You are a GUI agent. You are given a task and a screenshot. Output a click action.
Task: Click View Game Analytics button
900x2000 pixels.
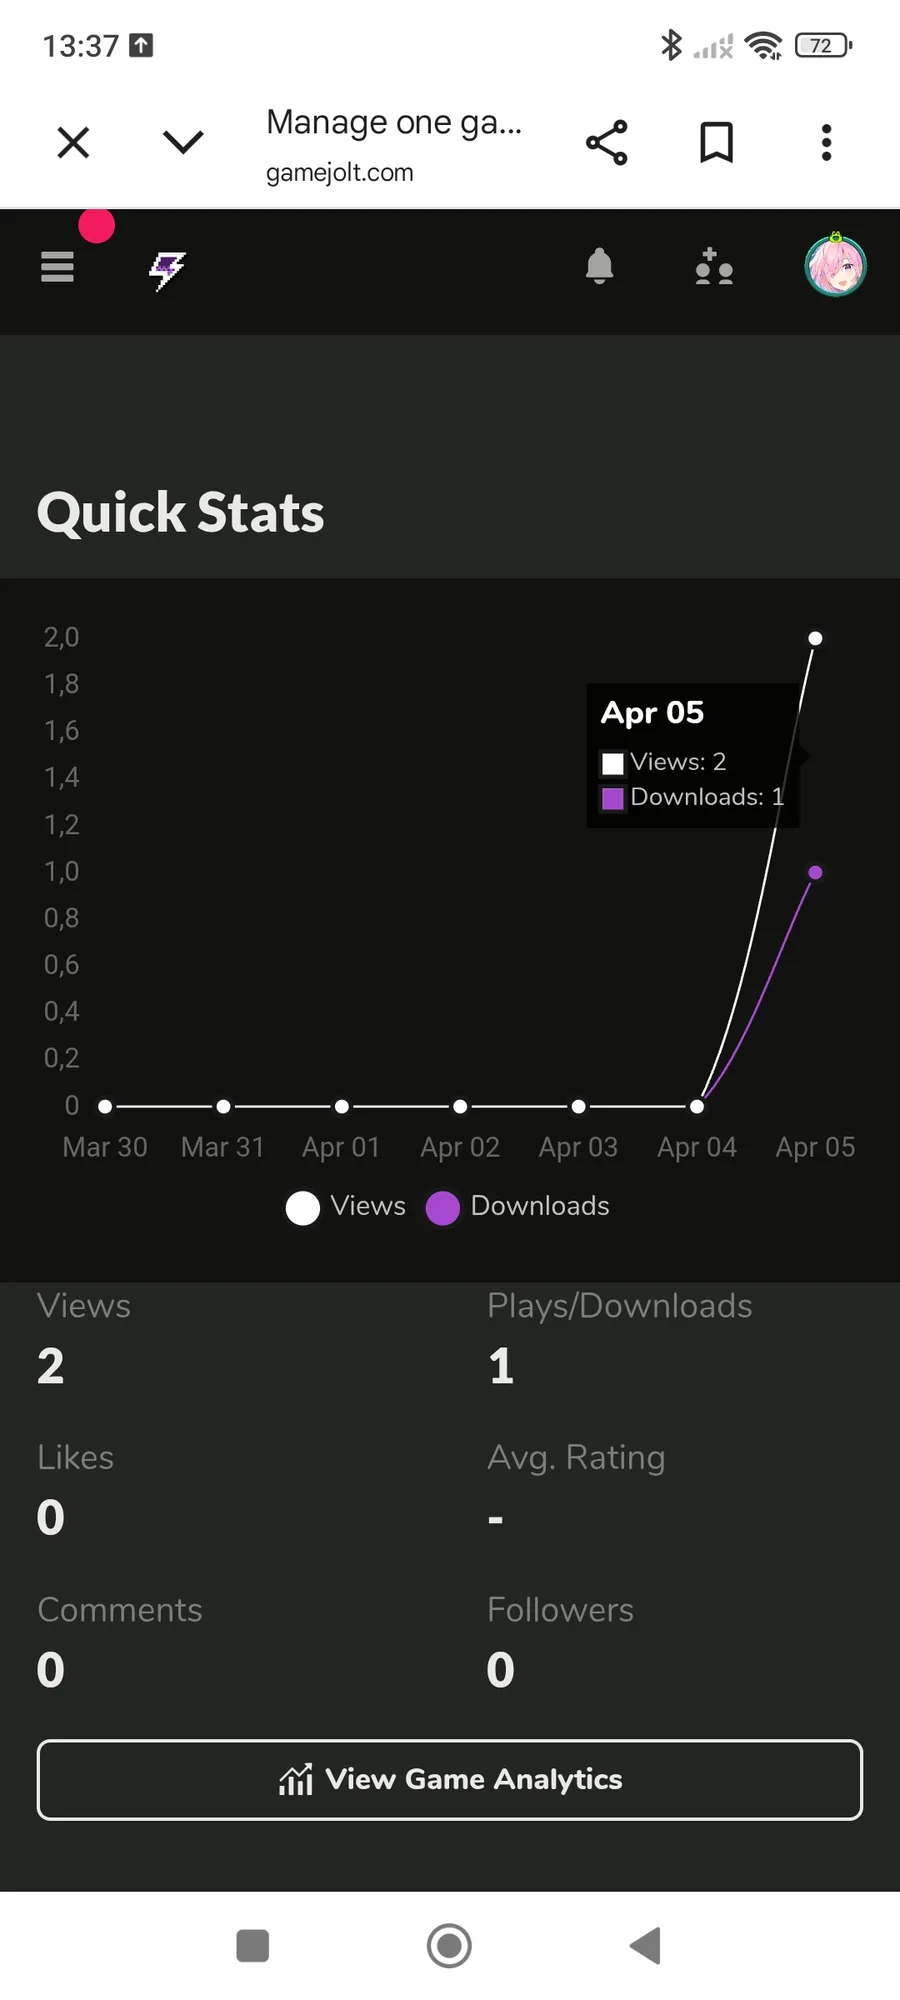coord(450,1780)
